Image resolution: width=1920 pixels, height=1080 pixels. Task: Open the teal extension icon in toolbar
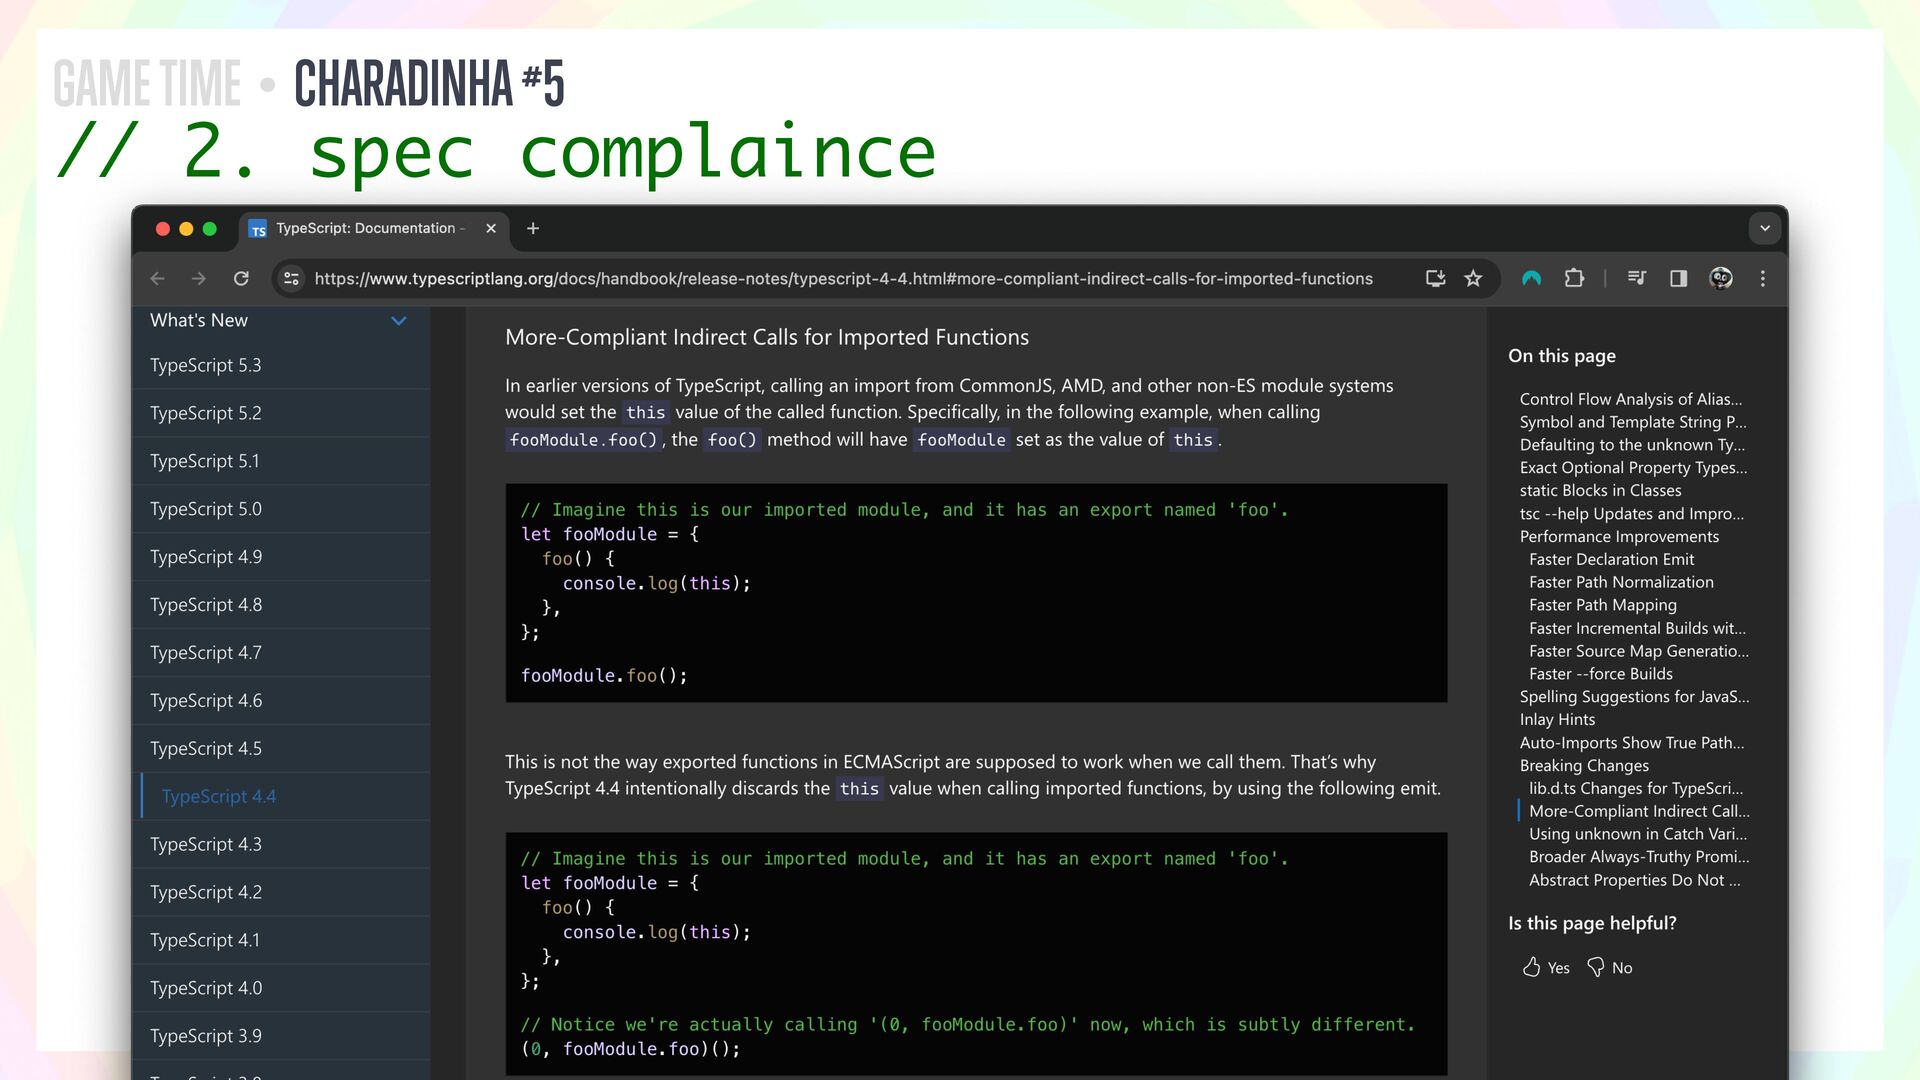coord(1531,279)
